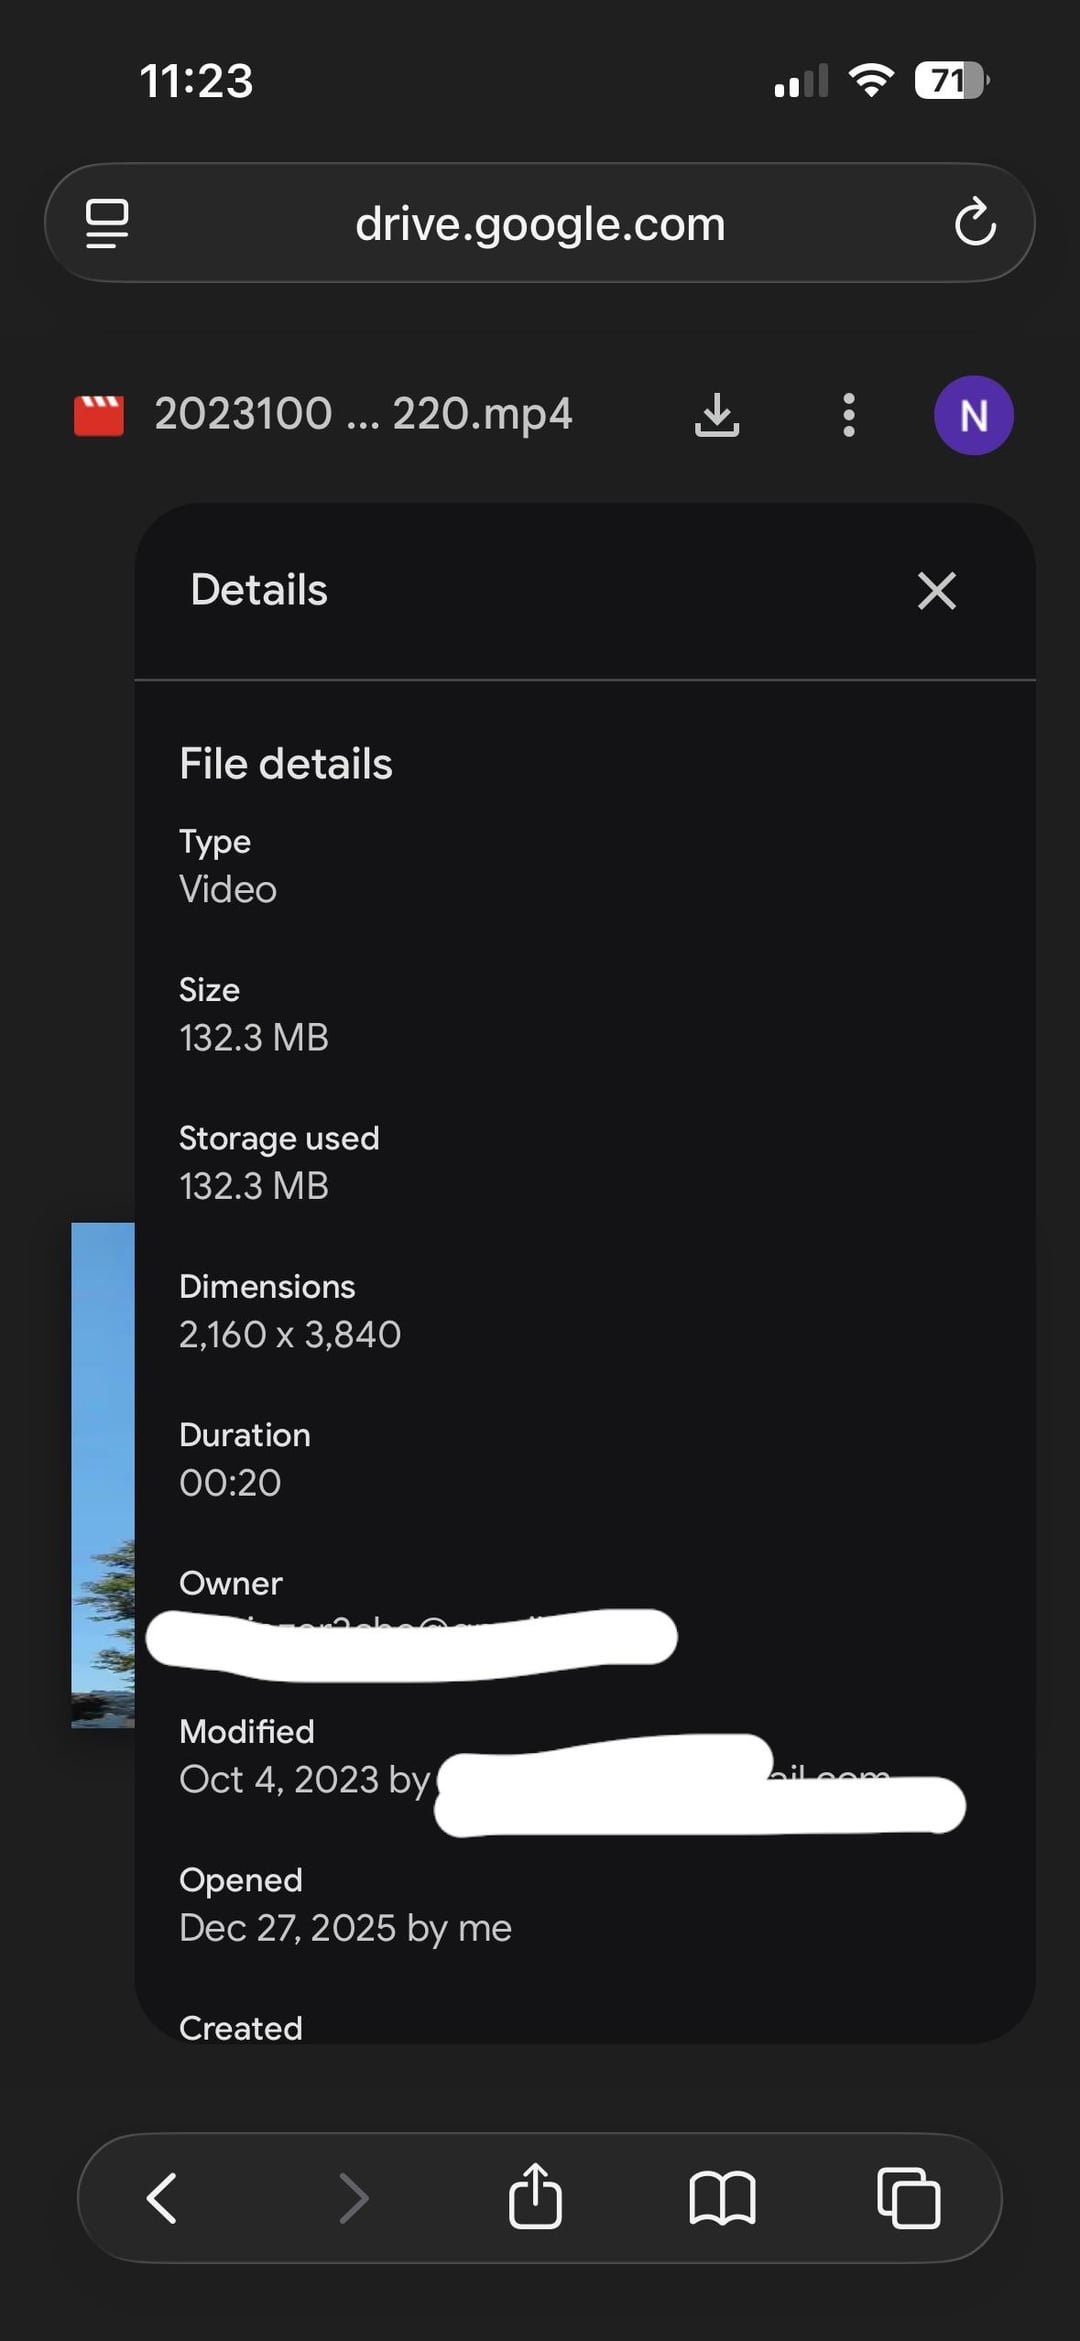The image size is (1080, 2341).
Task: Tap the Details panel heading
Action: tap(259, 590)
